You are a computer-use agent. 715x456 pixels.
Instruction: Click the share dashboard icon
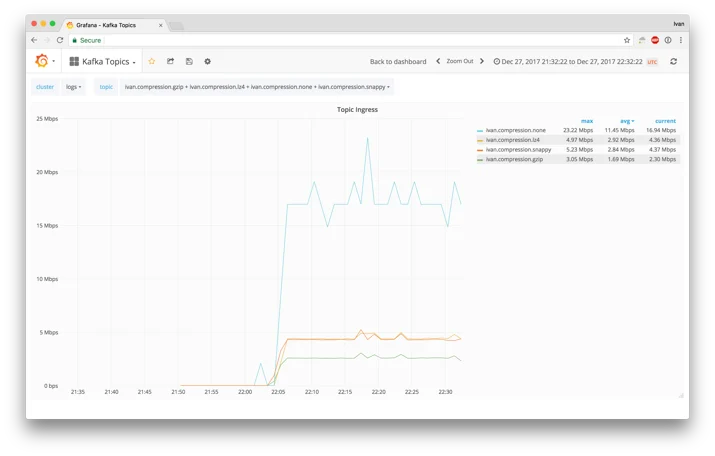click(x=171, y=61)
